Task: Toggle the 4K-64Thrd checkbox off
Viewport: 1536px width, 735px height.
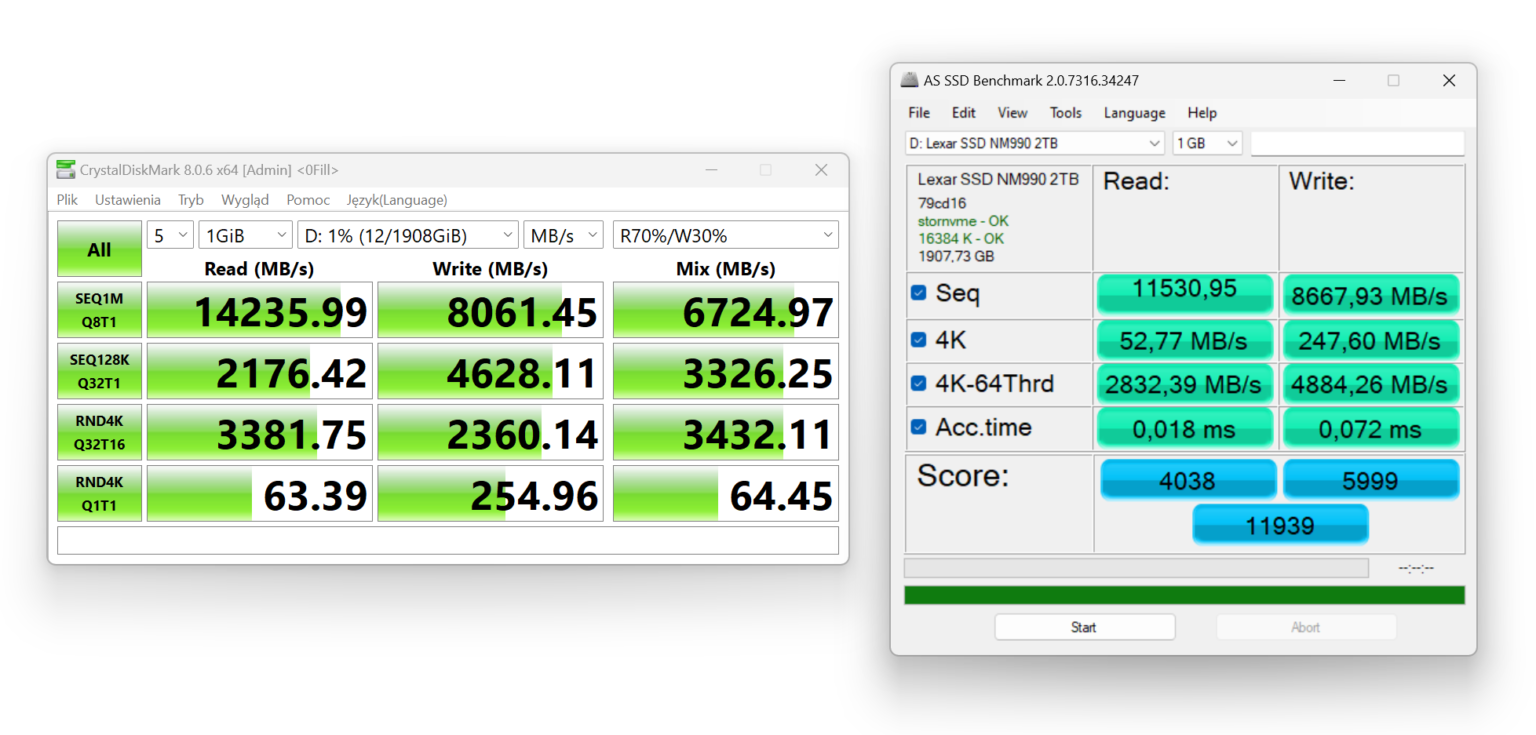Action: pyautogui.click(x=918, y=383)
